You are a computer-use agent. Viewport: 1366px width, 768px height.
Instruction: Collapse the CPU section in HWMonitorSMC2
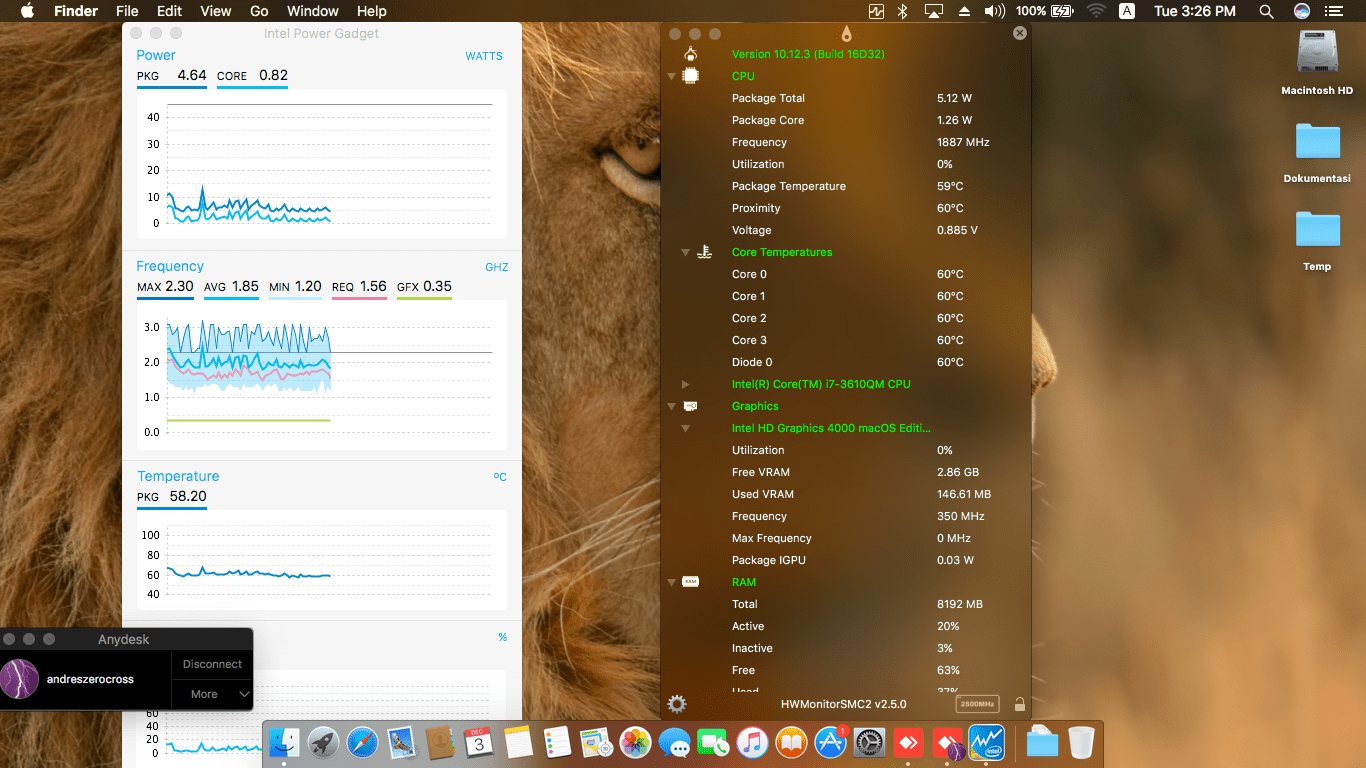[670, 76]
